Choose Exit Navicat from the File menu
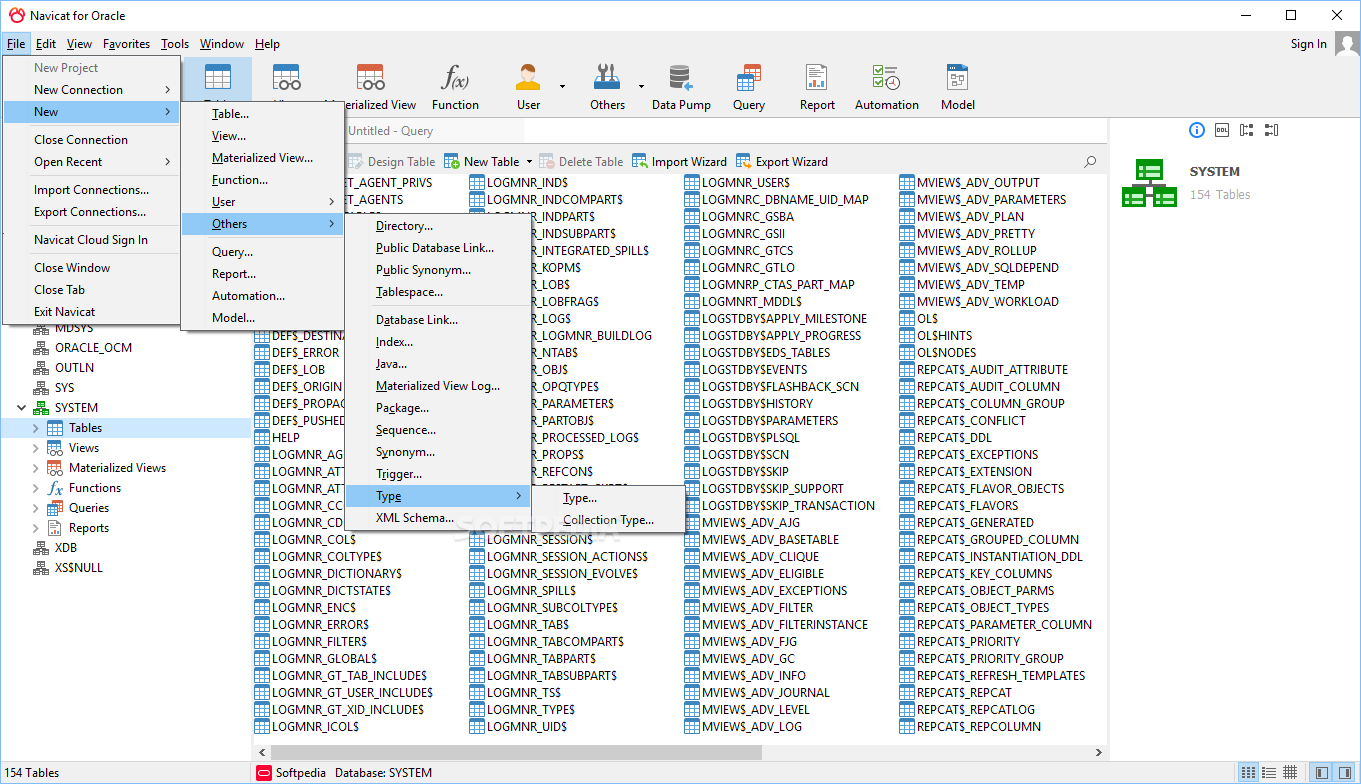The width and height of the screenshot is (1361, 784). click(x=92, y=312)
